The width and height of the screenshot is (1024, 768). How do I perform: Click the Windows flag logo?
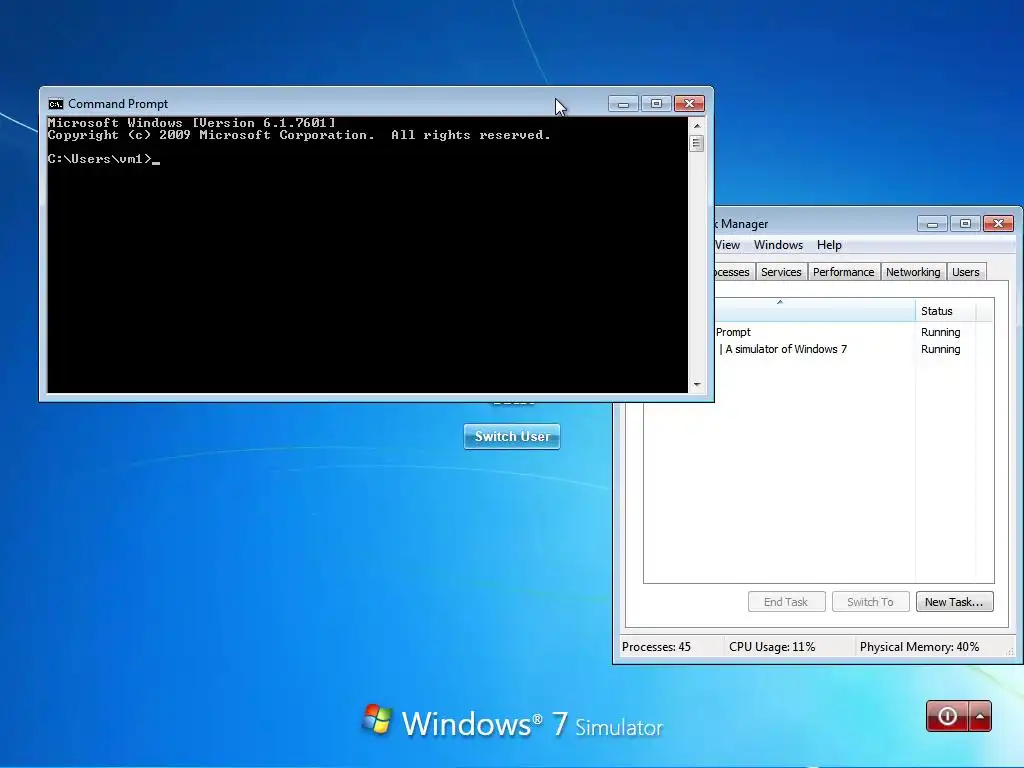377,720
